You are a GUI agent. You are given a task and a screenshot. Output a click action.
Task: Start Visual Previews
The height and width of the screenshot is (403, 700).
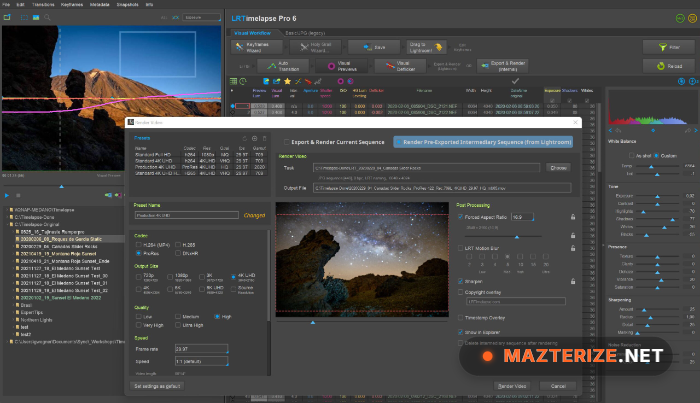[x=341, y=66]
